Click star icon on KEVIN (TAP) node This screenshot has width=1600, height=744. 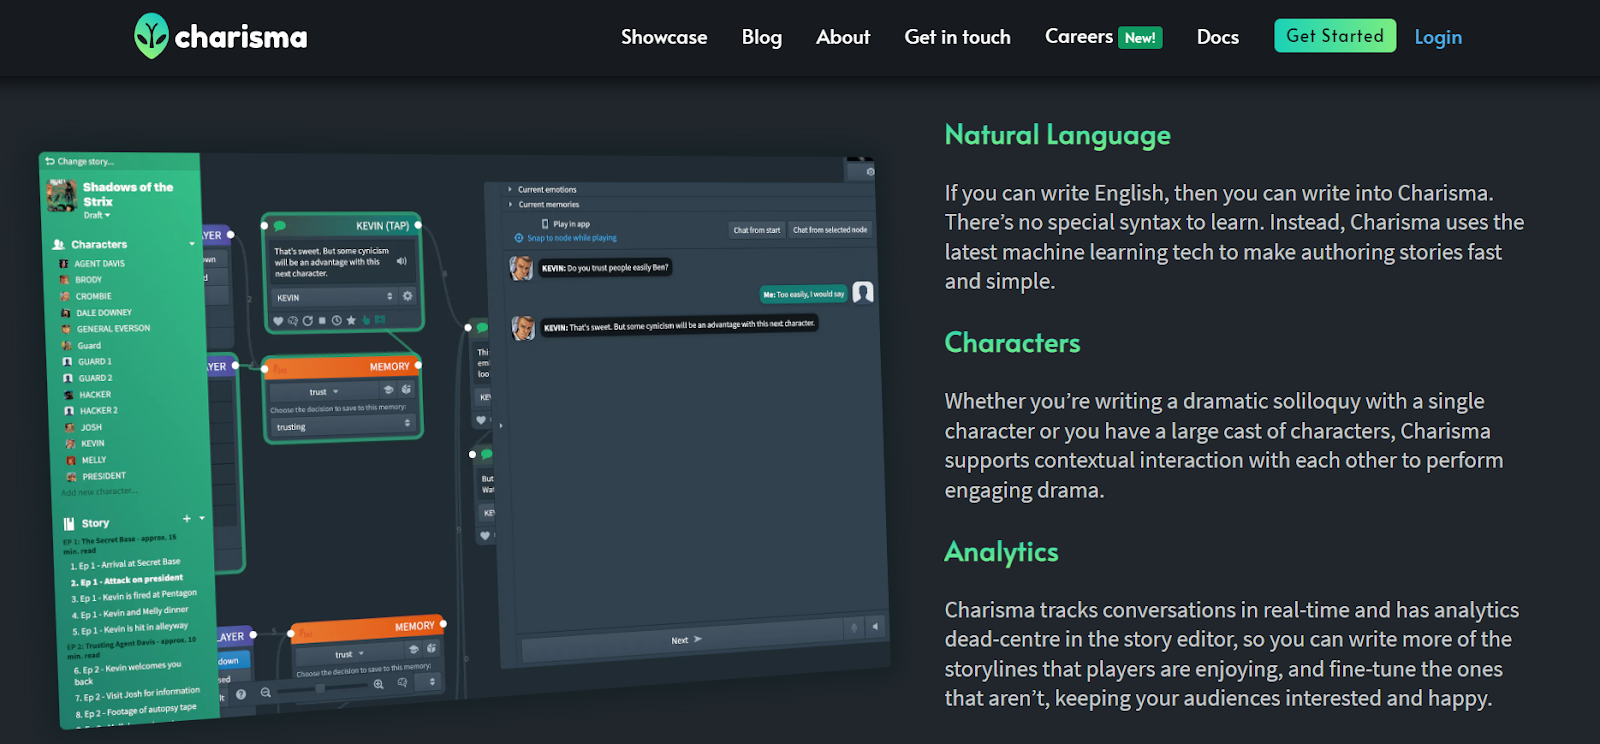(351, 321)
